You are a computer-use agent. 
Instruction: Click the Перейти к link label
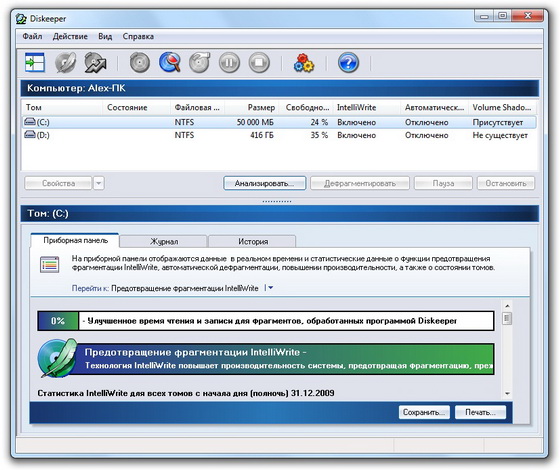[x=90, y=288]
